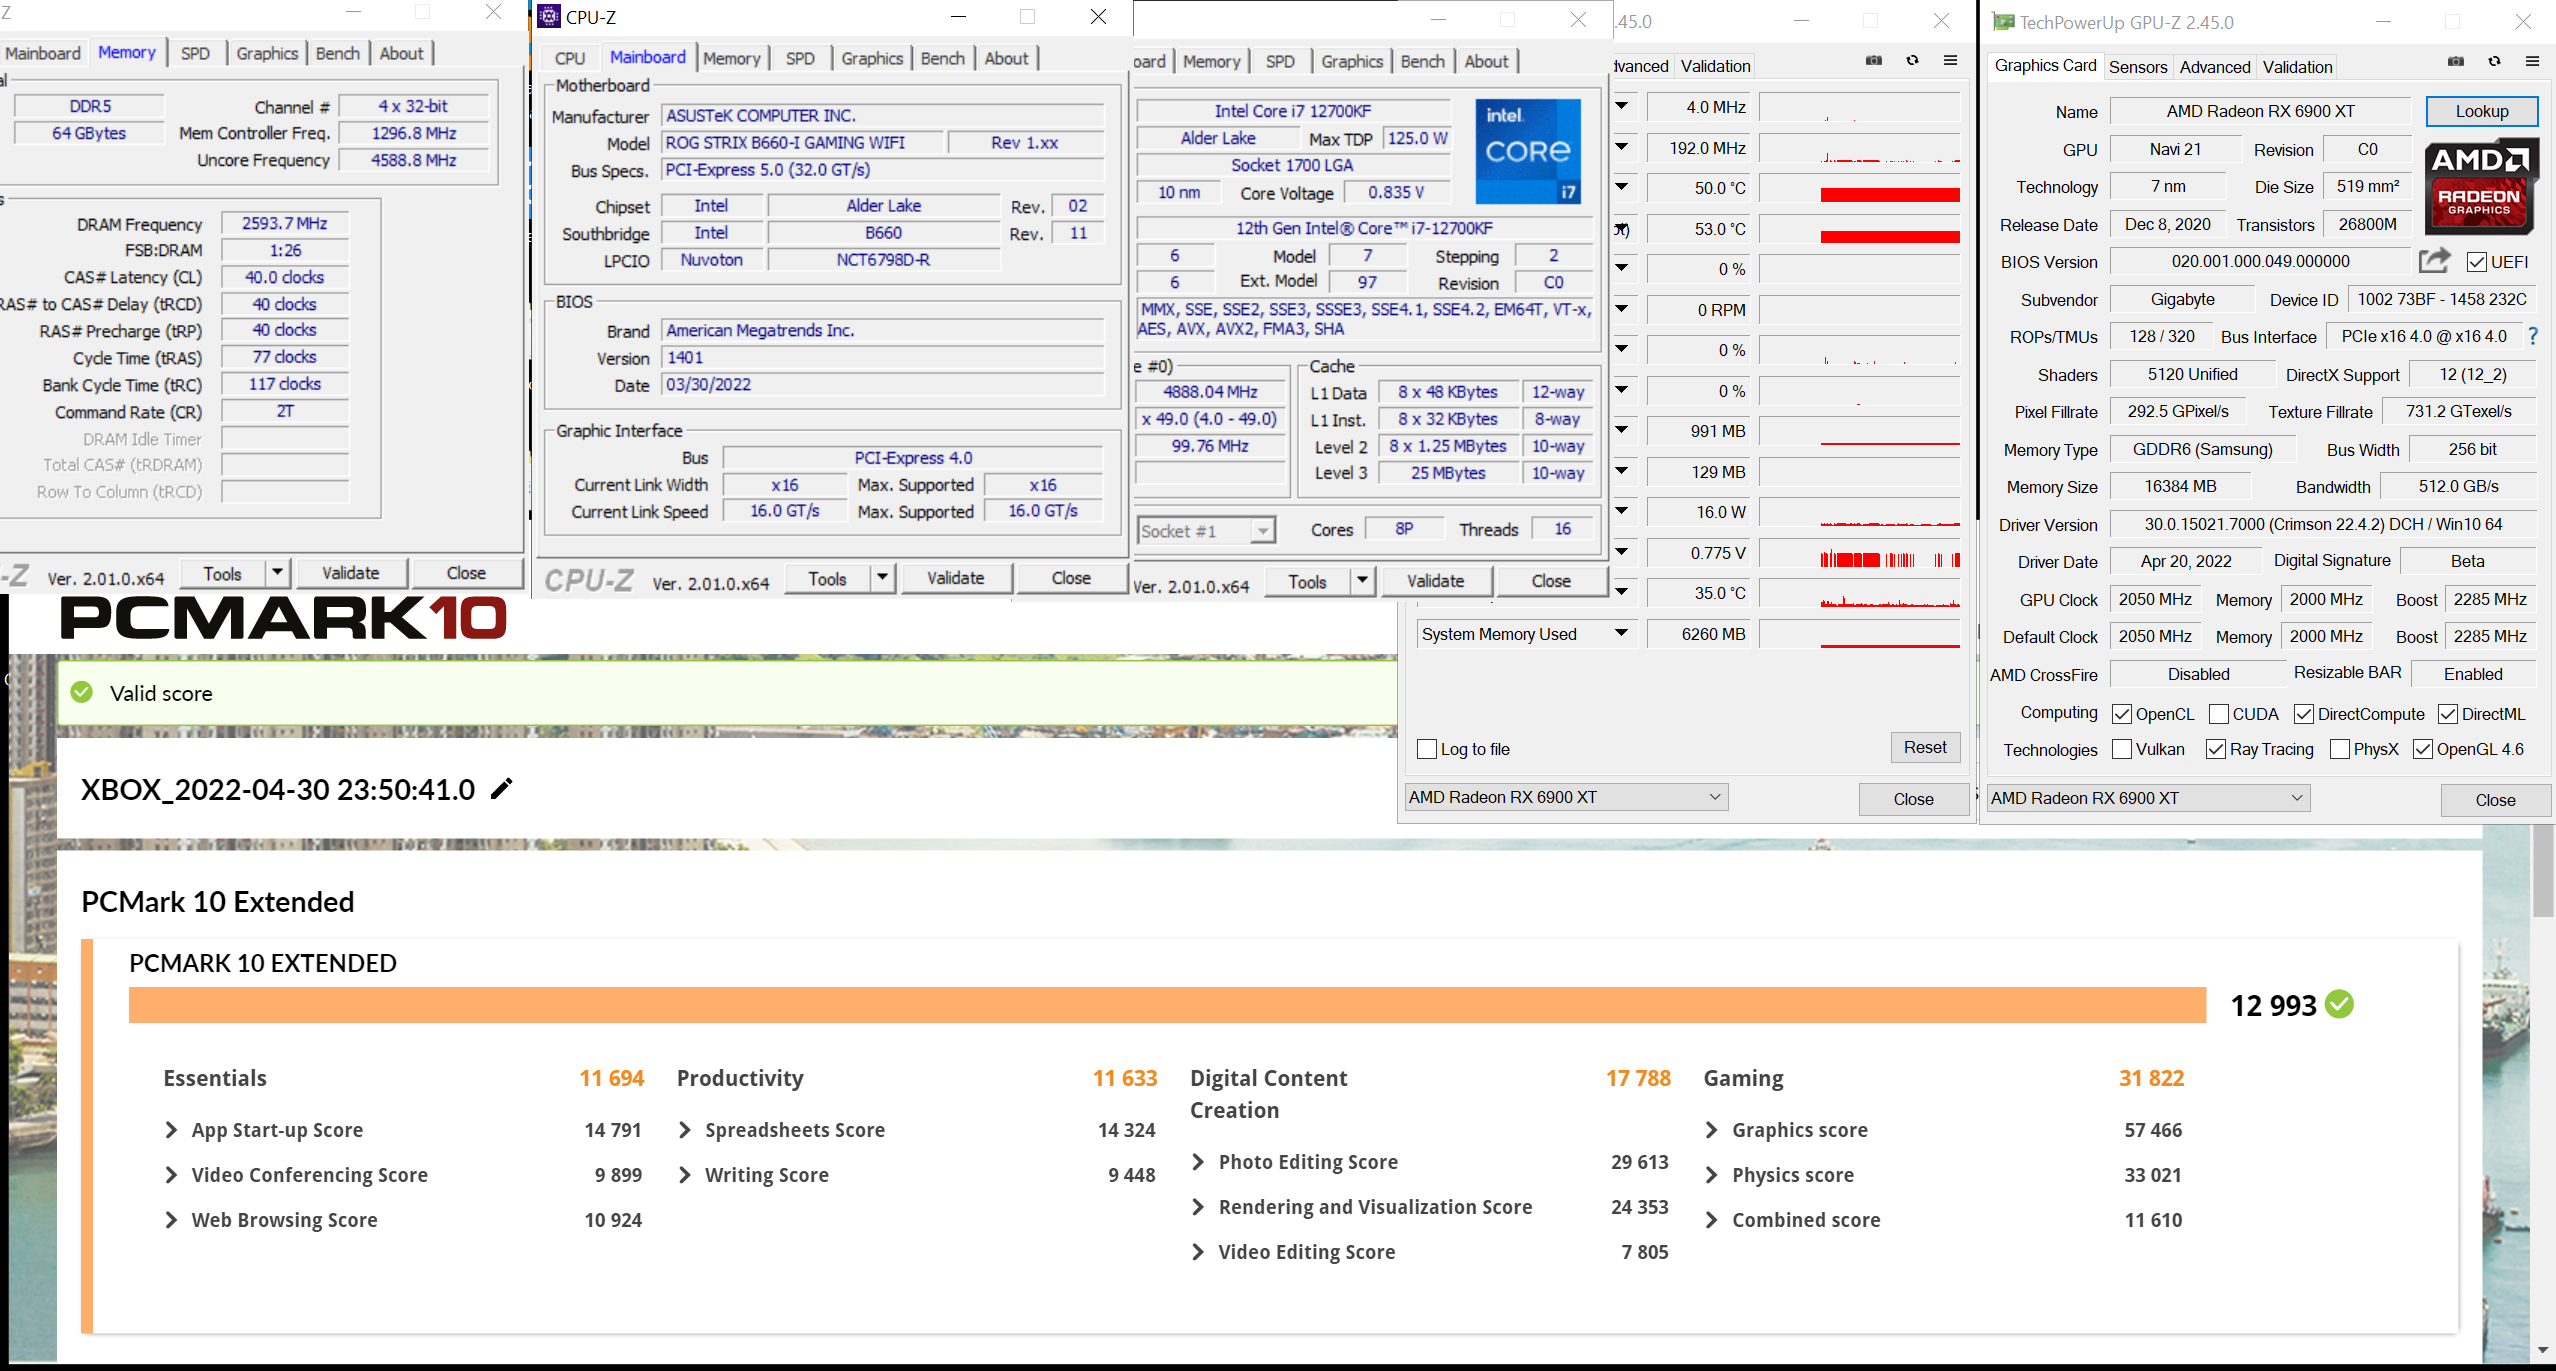Toggle the OpenCL checkbox
This screenshot has height=1371, width=2556.
(2121, 714)
